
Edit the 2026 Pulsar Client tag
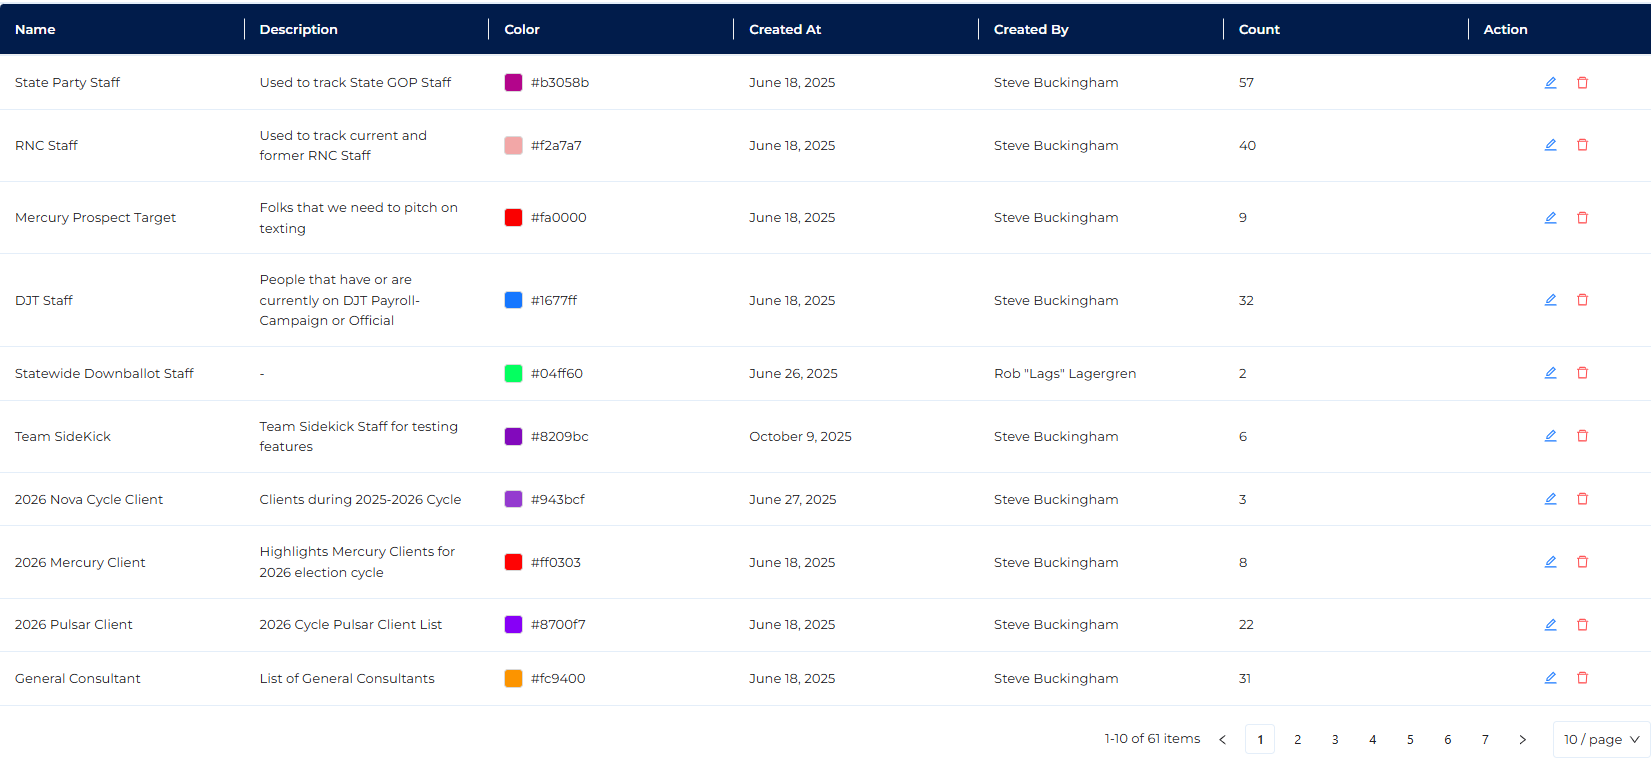[x=1550, y=625]
